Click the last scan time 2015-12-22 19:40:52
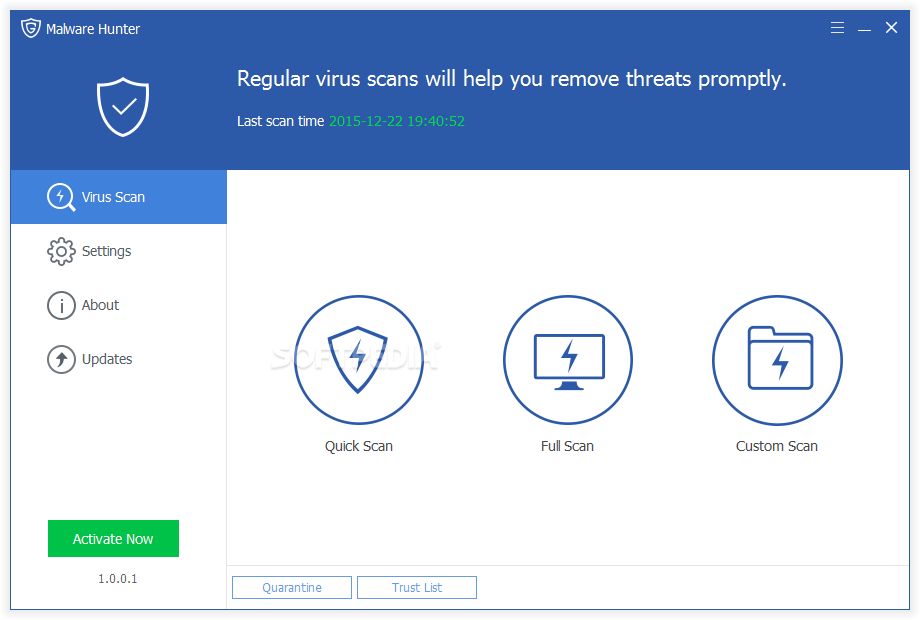The width and height of the screenshot is (920, 620). (397, 121)
